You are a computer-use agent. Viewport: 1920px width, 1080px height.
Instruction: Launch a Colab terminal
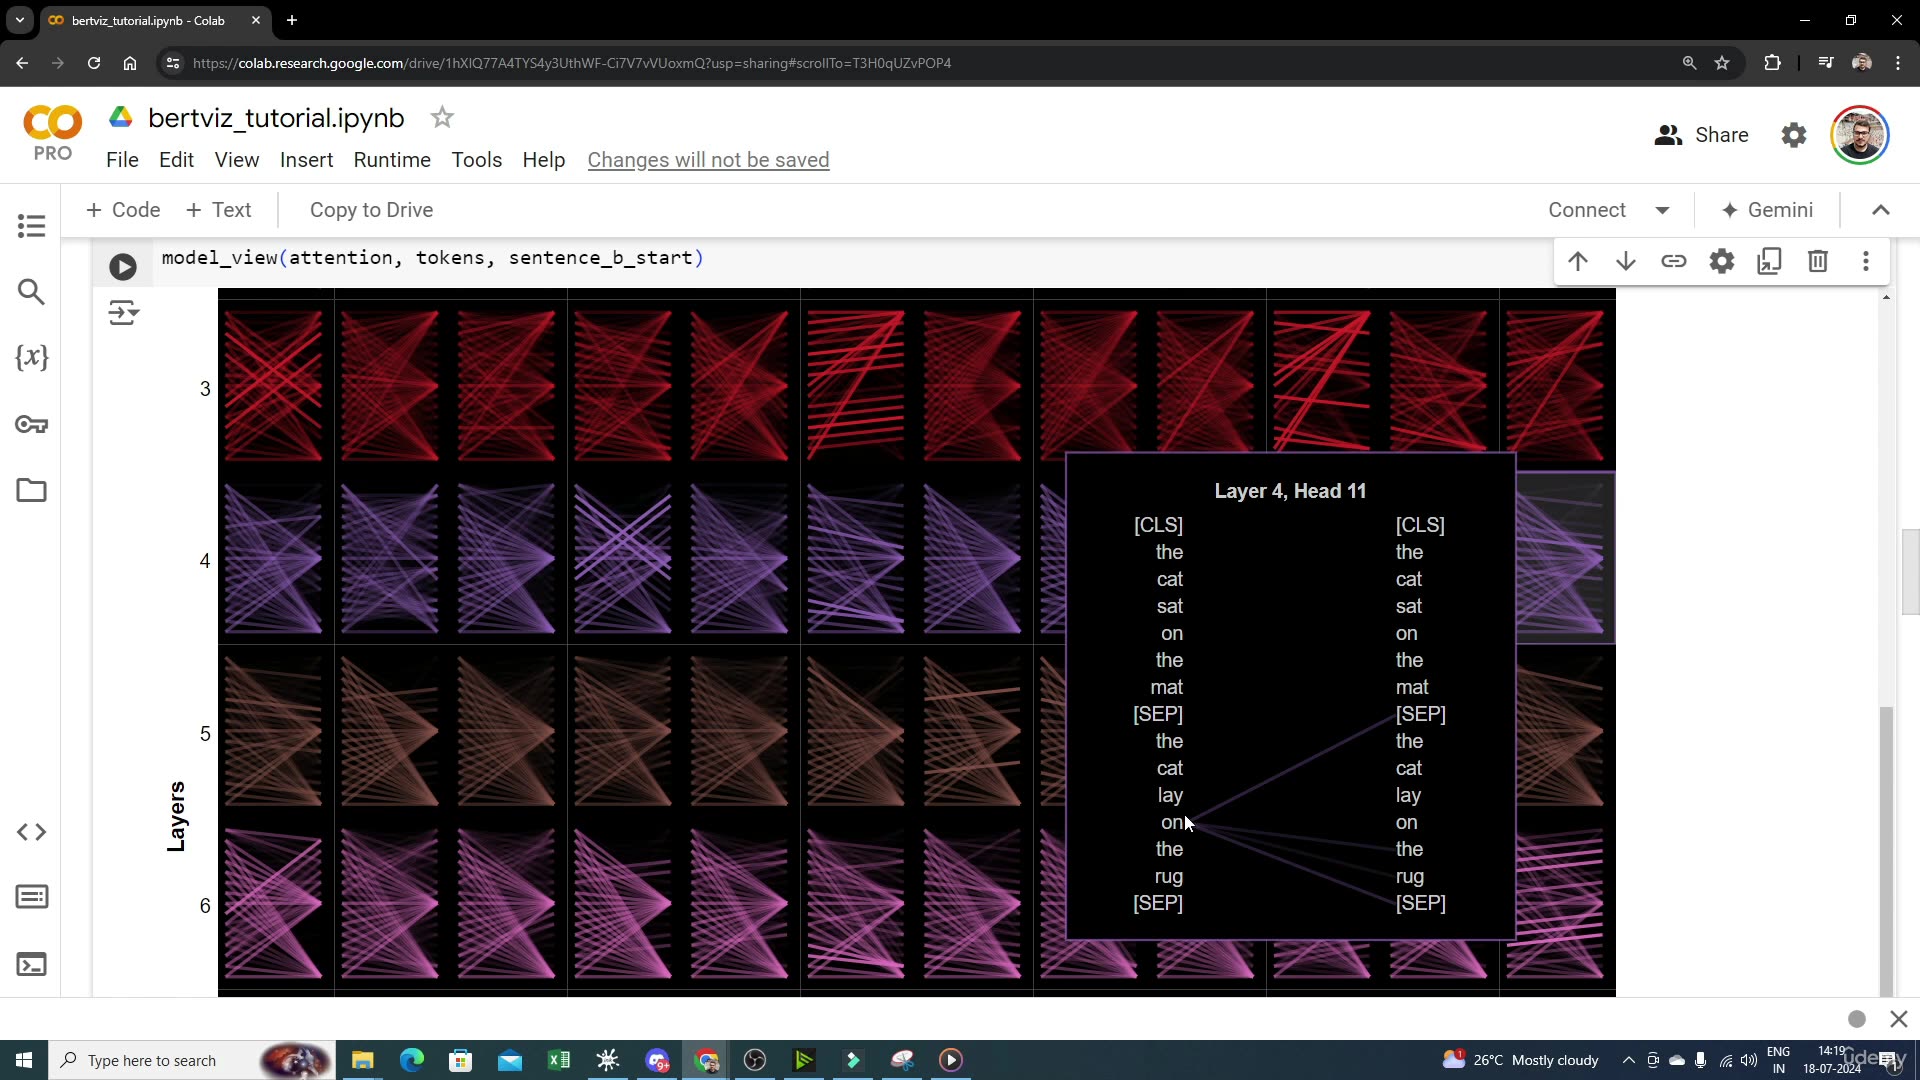point(31,964)
